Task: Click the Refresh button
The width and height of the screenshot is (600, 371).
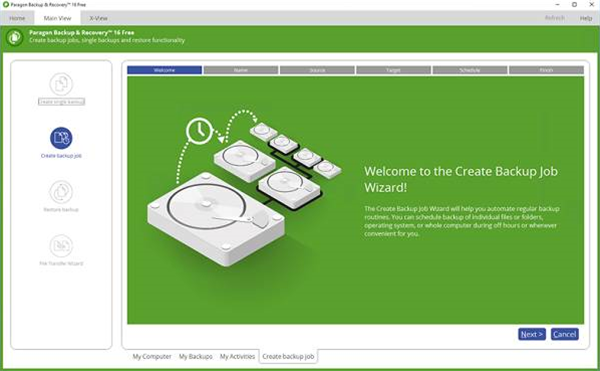Action: [554, 18]
